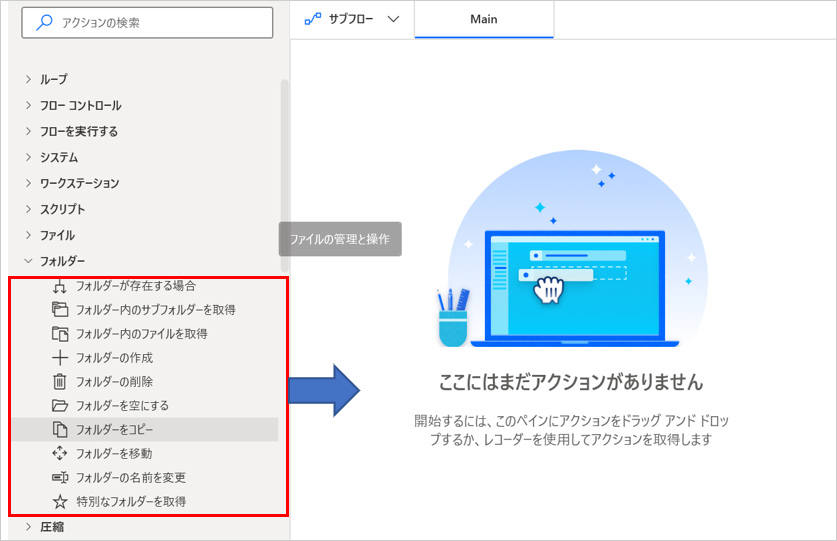Image resolution: width=837 pixels, height=541 pixels.
Task: Click the plus icon for フォルダーの作成
Action: pos(59,357)
